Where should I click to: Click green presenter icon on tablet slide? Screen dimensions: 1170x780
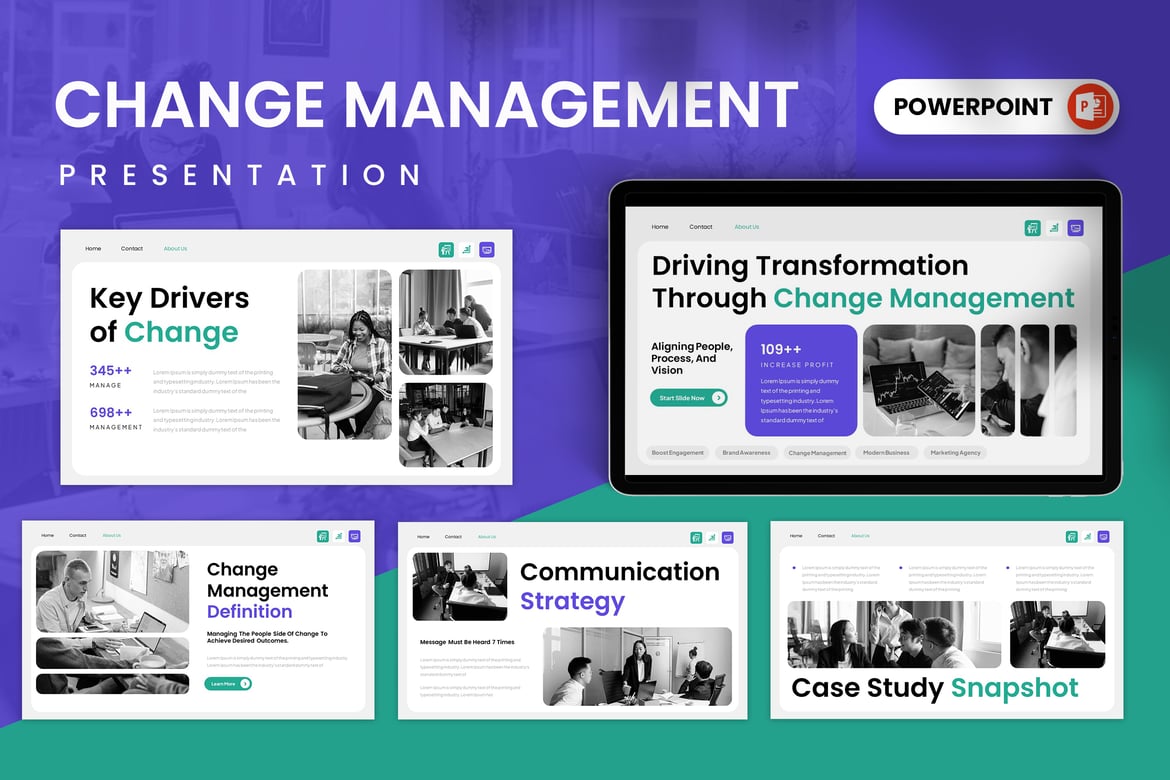point(1033,228)
